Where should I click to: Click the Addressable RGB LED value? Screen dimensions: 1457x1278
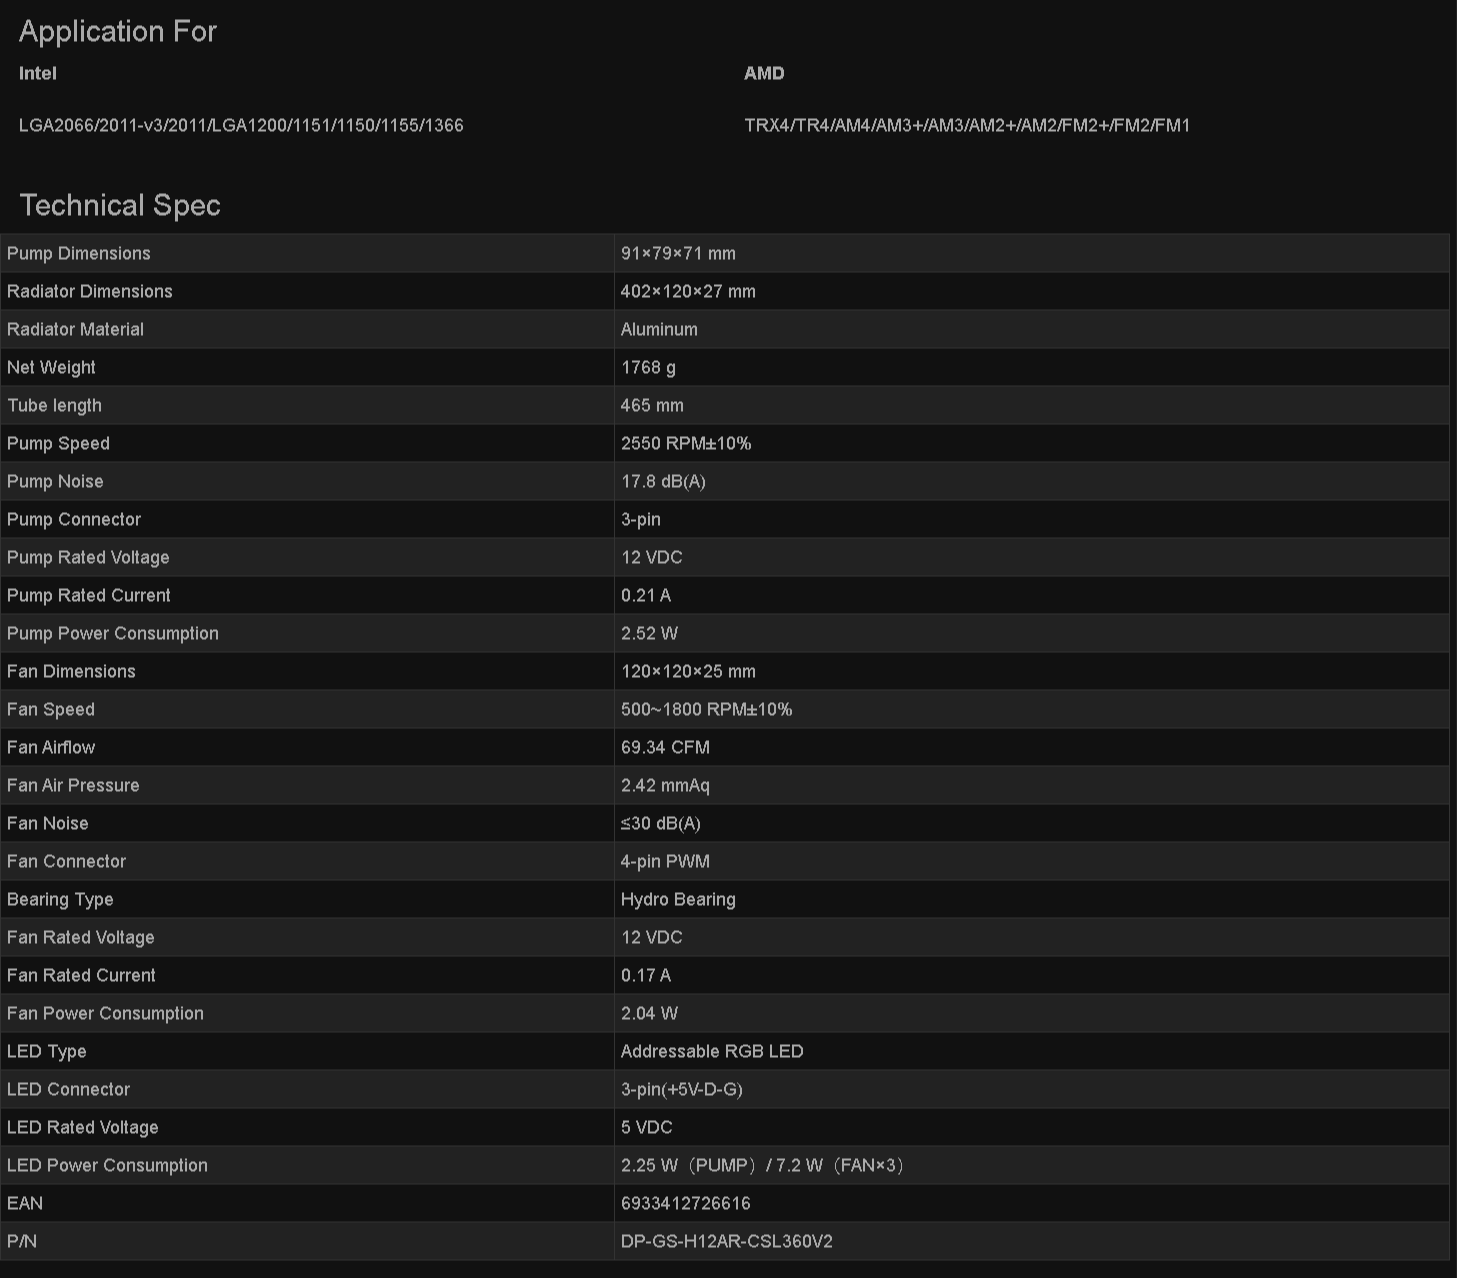click(x=712, y=1051)
